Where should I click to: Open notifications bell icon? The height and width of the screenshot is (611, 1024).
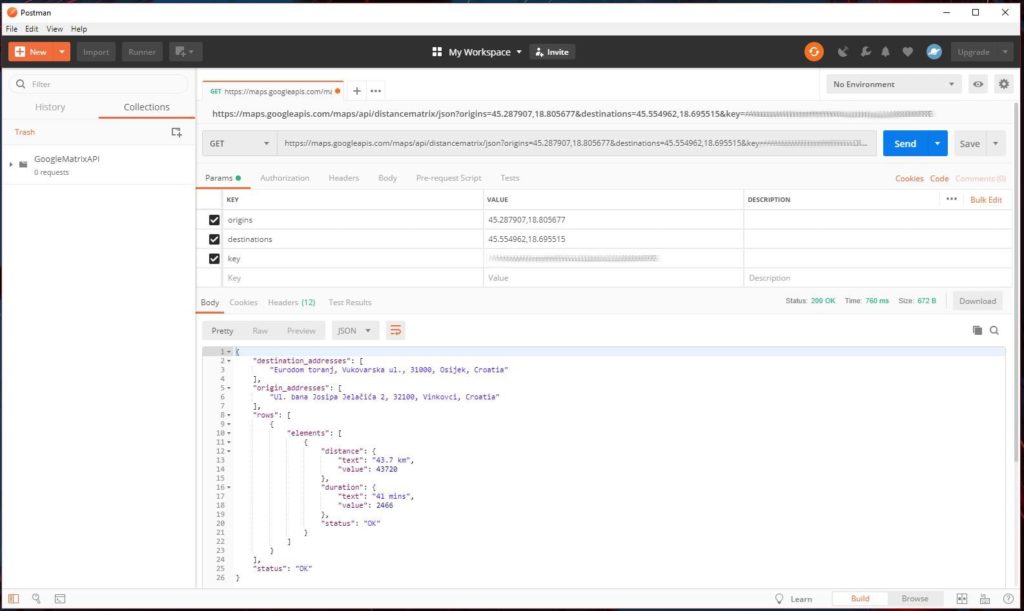[886, 52]
